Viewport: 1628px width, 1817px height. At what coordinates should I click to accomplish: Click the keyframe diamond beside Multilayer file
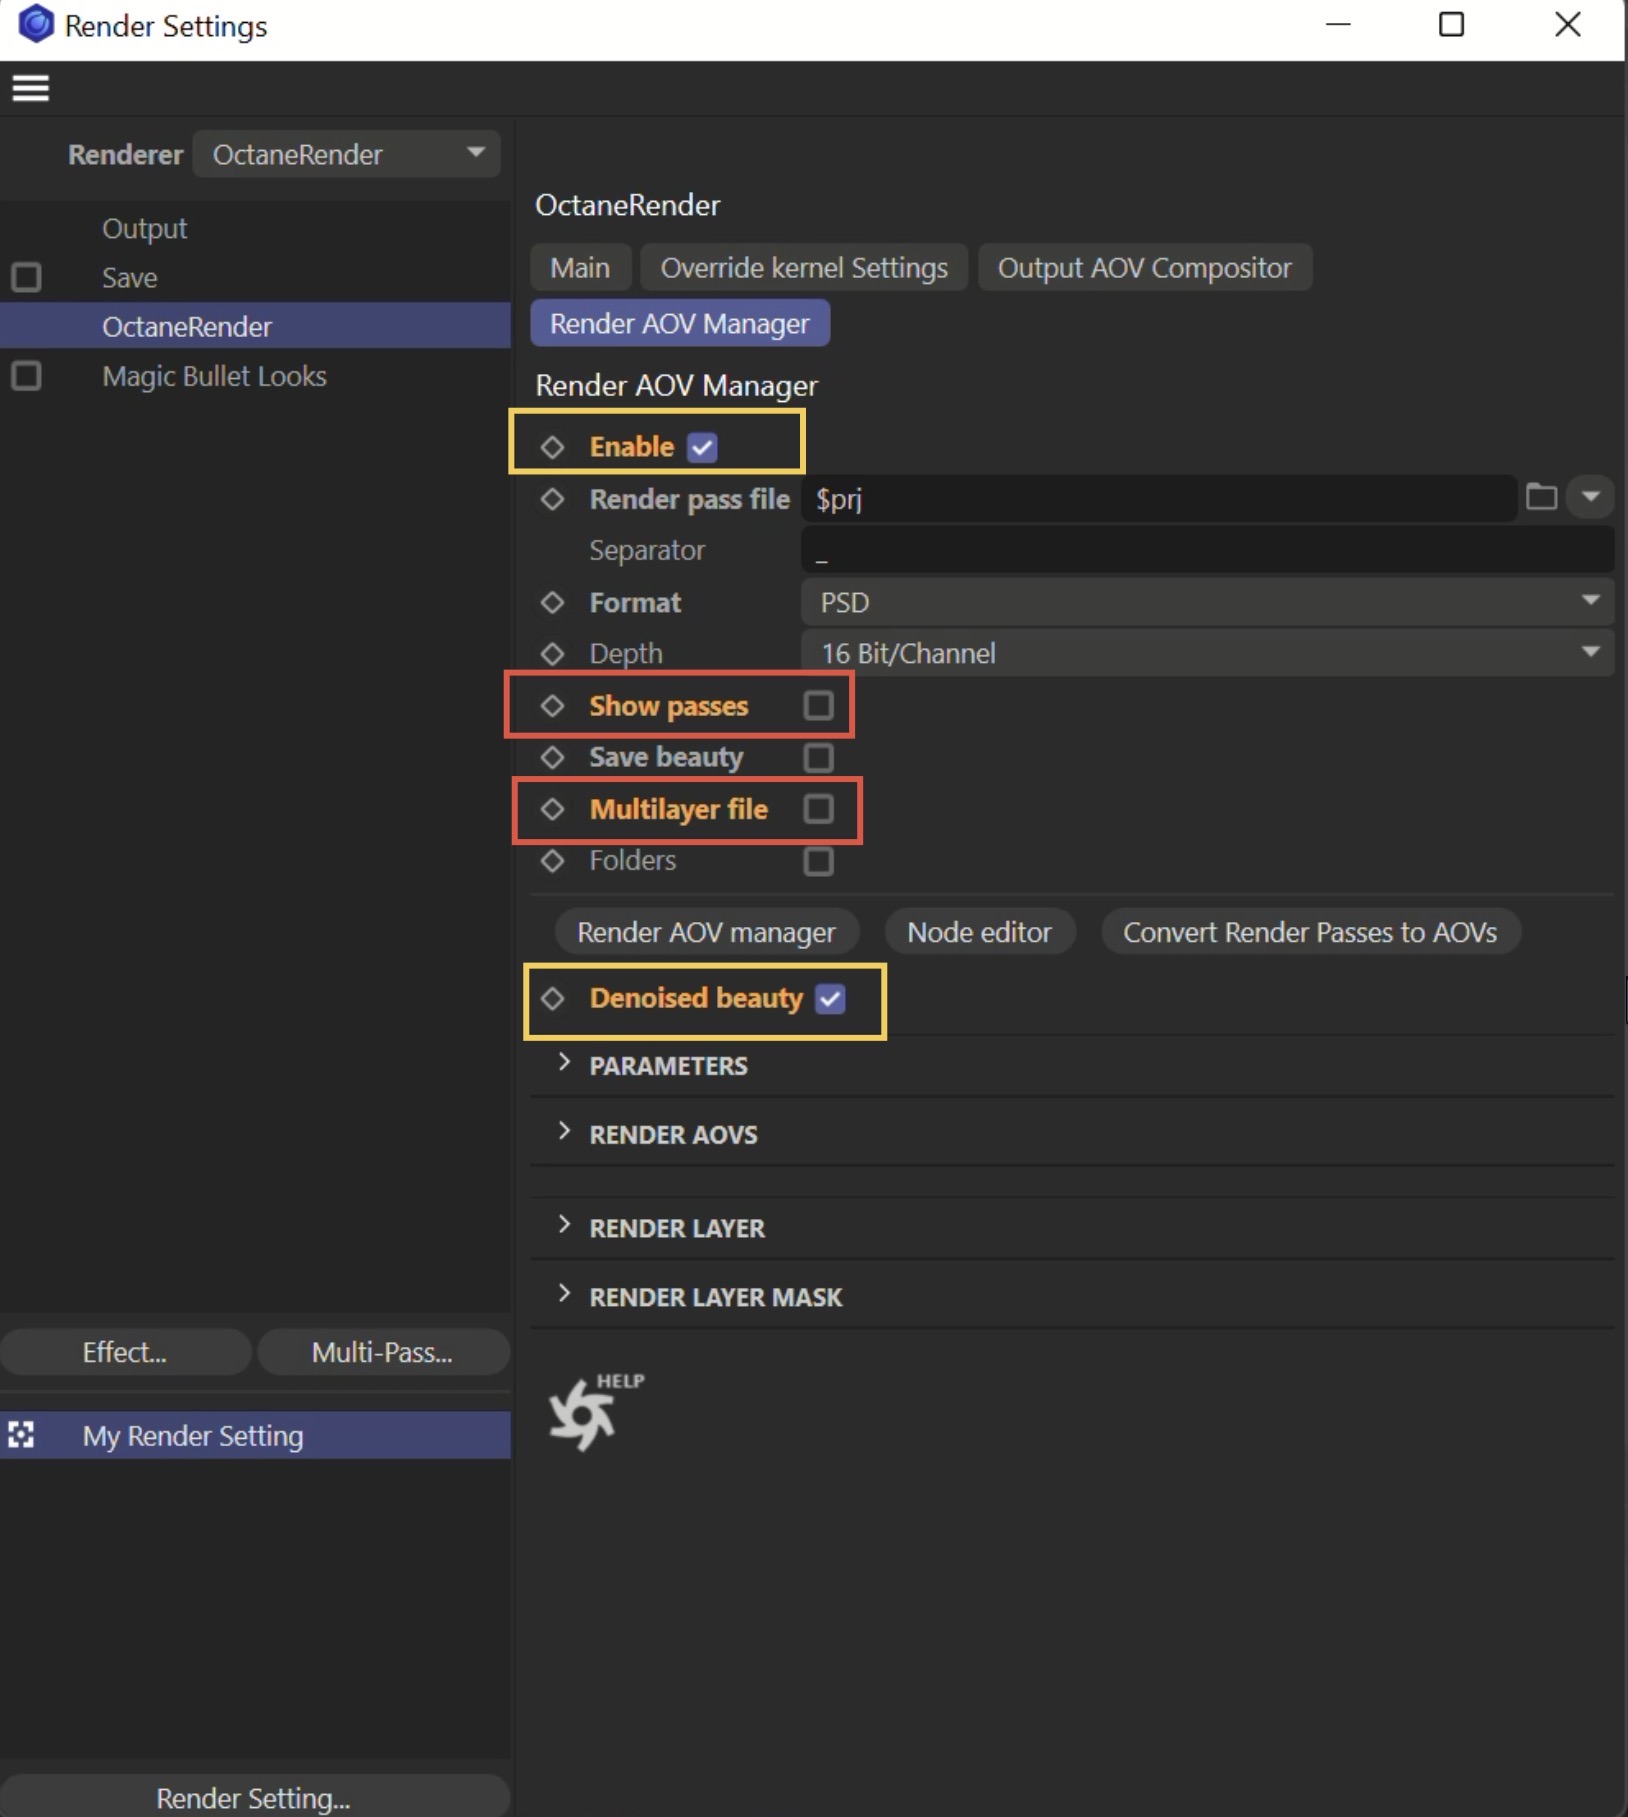552,809
